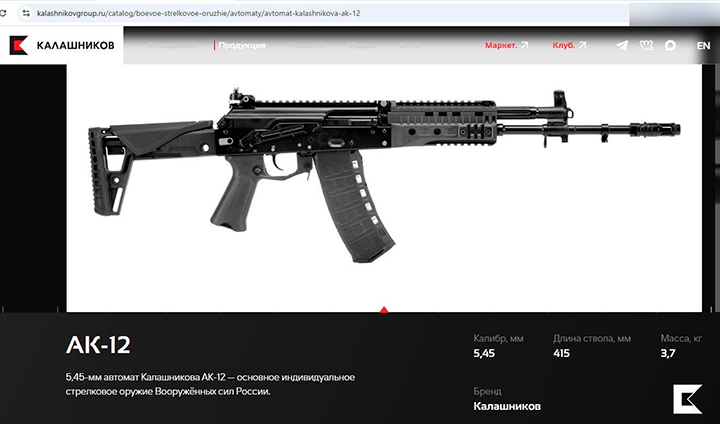Switch site language to EN
720x424 pixels.
[703, 45]
